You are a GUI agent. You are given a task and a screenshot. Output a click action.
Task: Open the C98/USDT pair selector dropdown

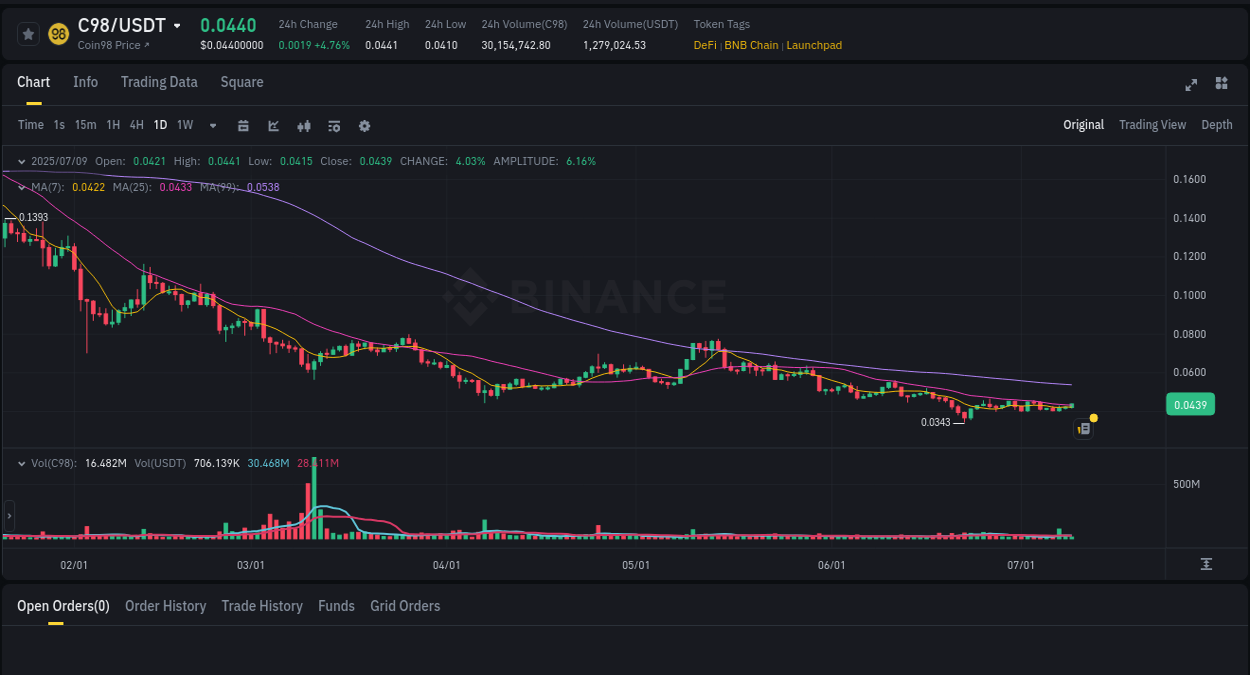[x=177, y=25]
